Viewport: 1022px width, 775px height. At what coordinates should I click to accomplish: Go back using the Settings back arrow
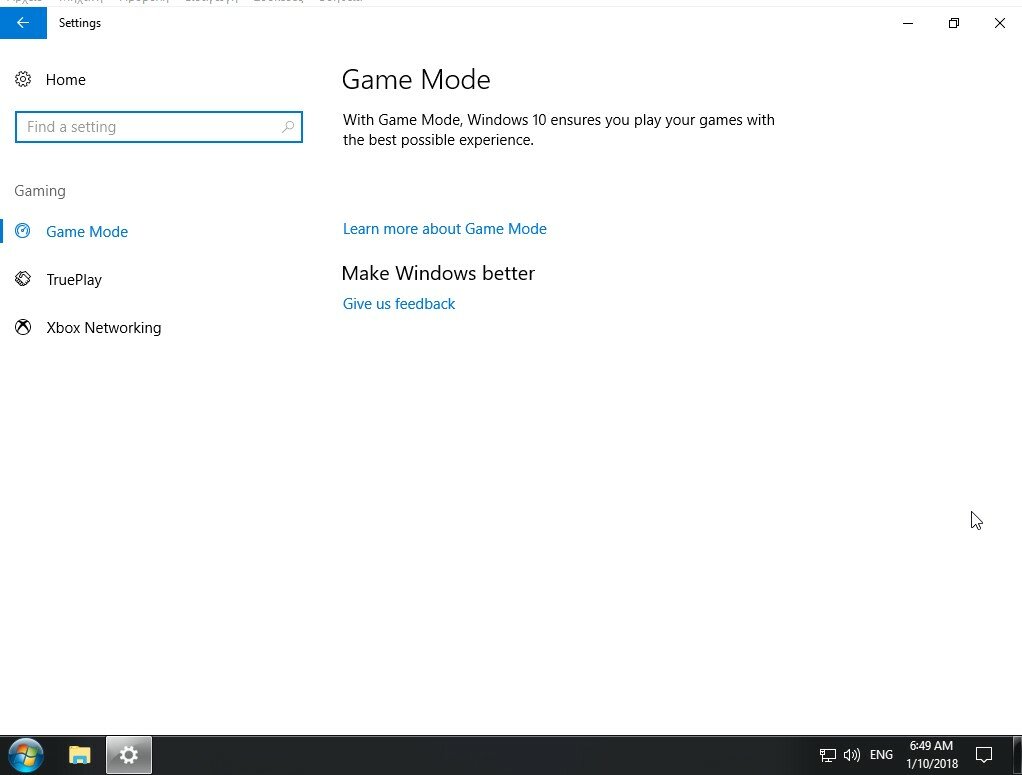point(23,23)
